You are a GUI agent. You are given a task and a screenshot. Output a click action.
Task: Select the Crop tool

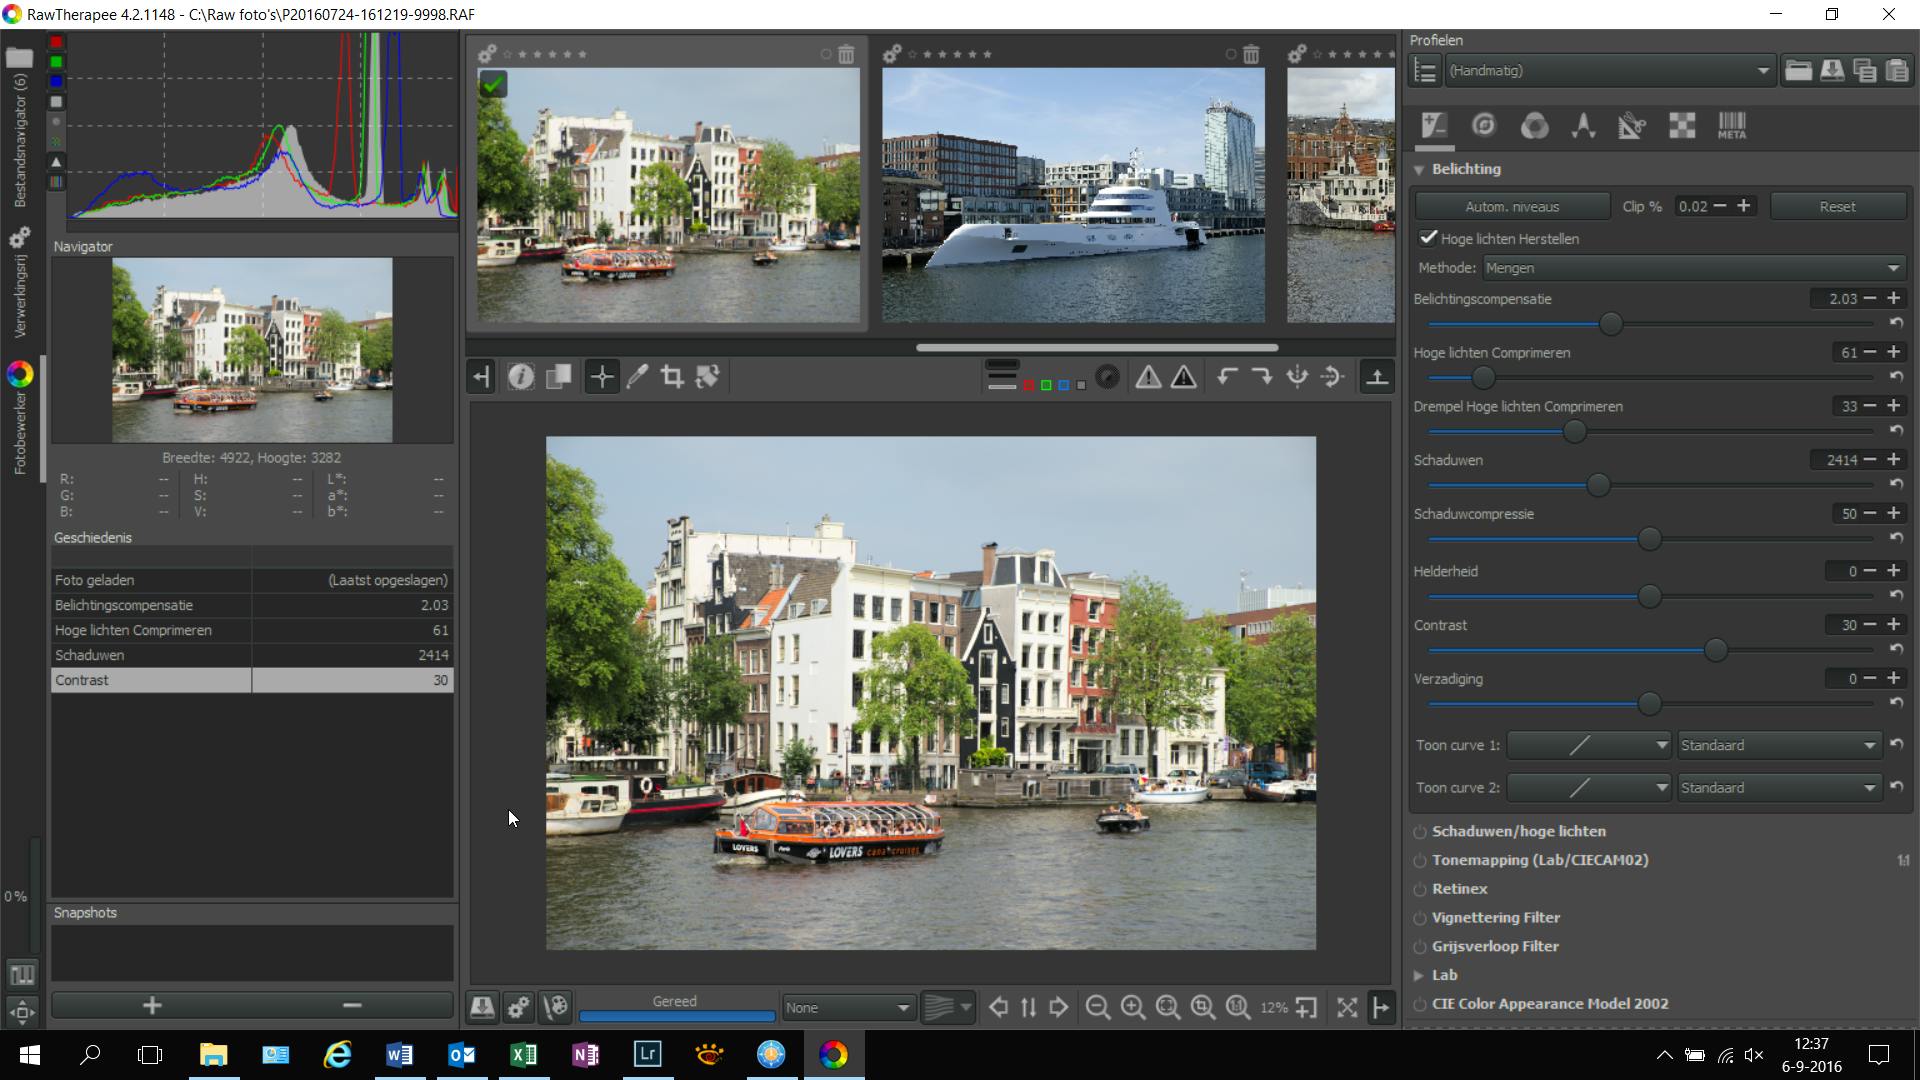(672, 377)
